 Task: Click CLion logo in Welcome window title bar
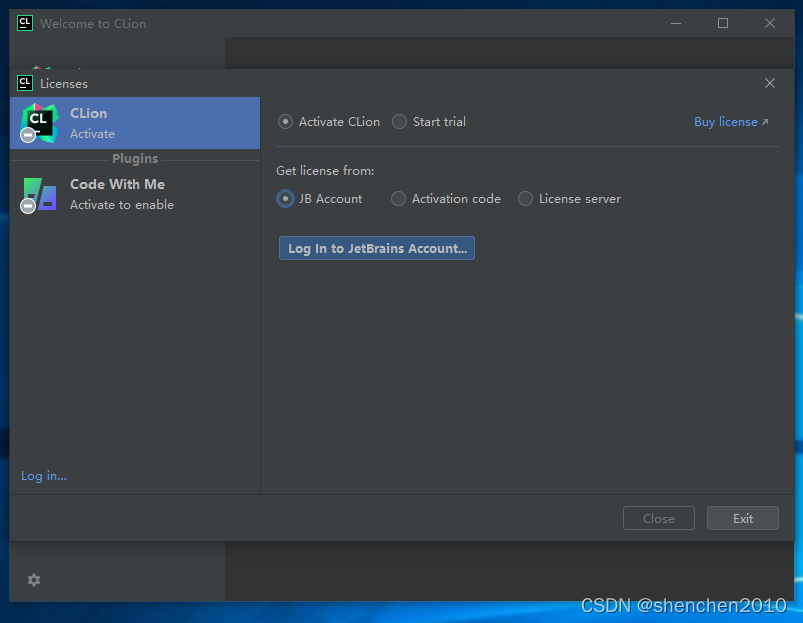pyautogui.click(x=25, y=23)
